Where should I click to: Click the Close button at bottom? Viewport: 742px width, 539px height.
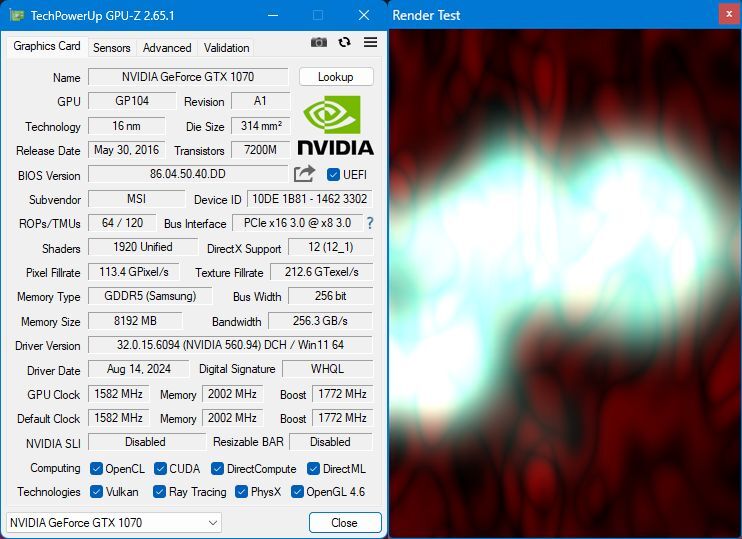pos(345,522)
